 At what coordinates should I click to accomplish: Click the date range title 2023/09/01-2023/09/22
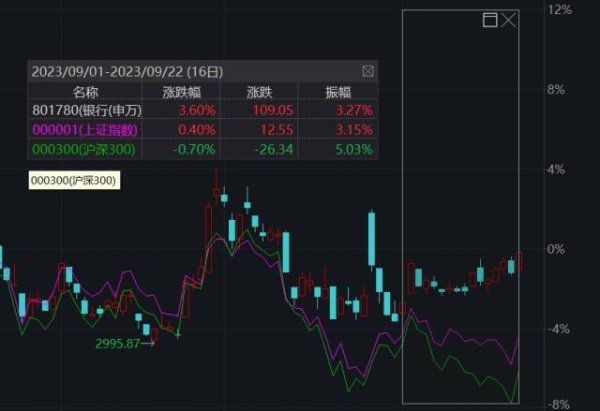(108, 72)
